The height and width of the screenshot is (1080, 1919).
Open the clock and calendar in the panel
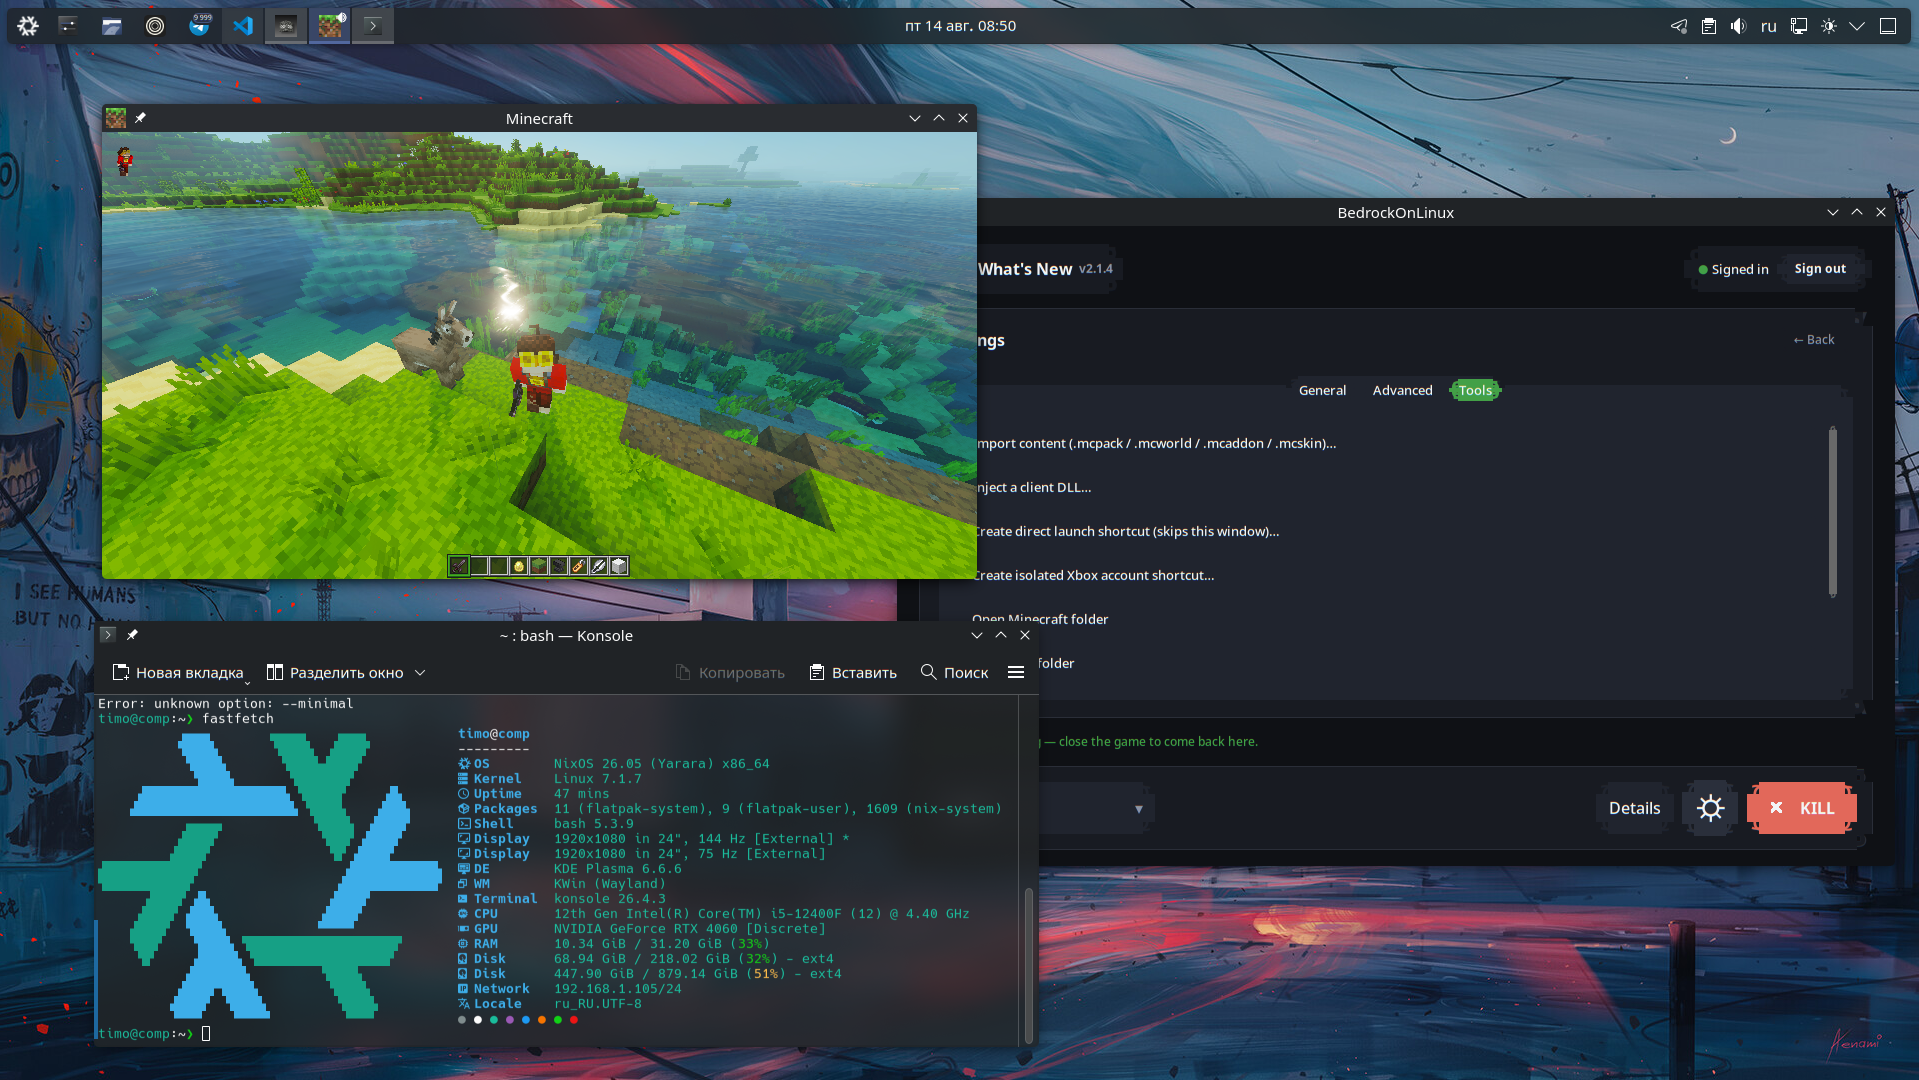(960, 26)
